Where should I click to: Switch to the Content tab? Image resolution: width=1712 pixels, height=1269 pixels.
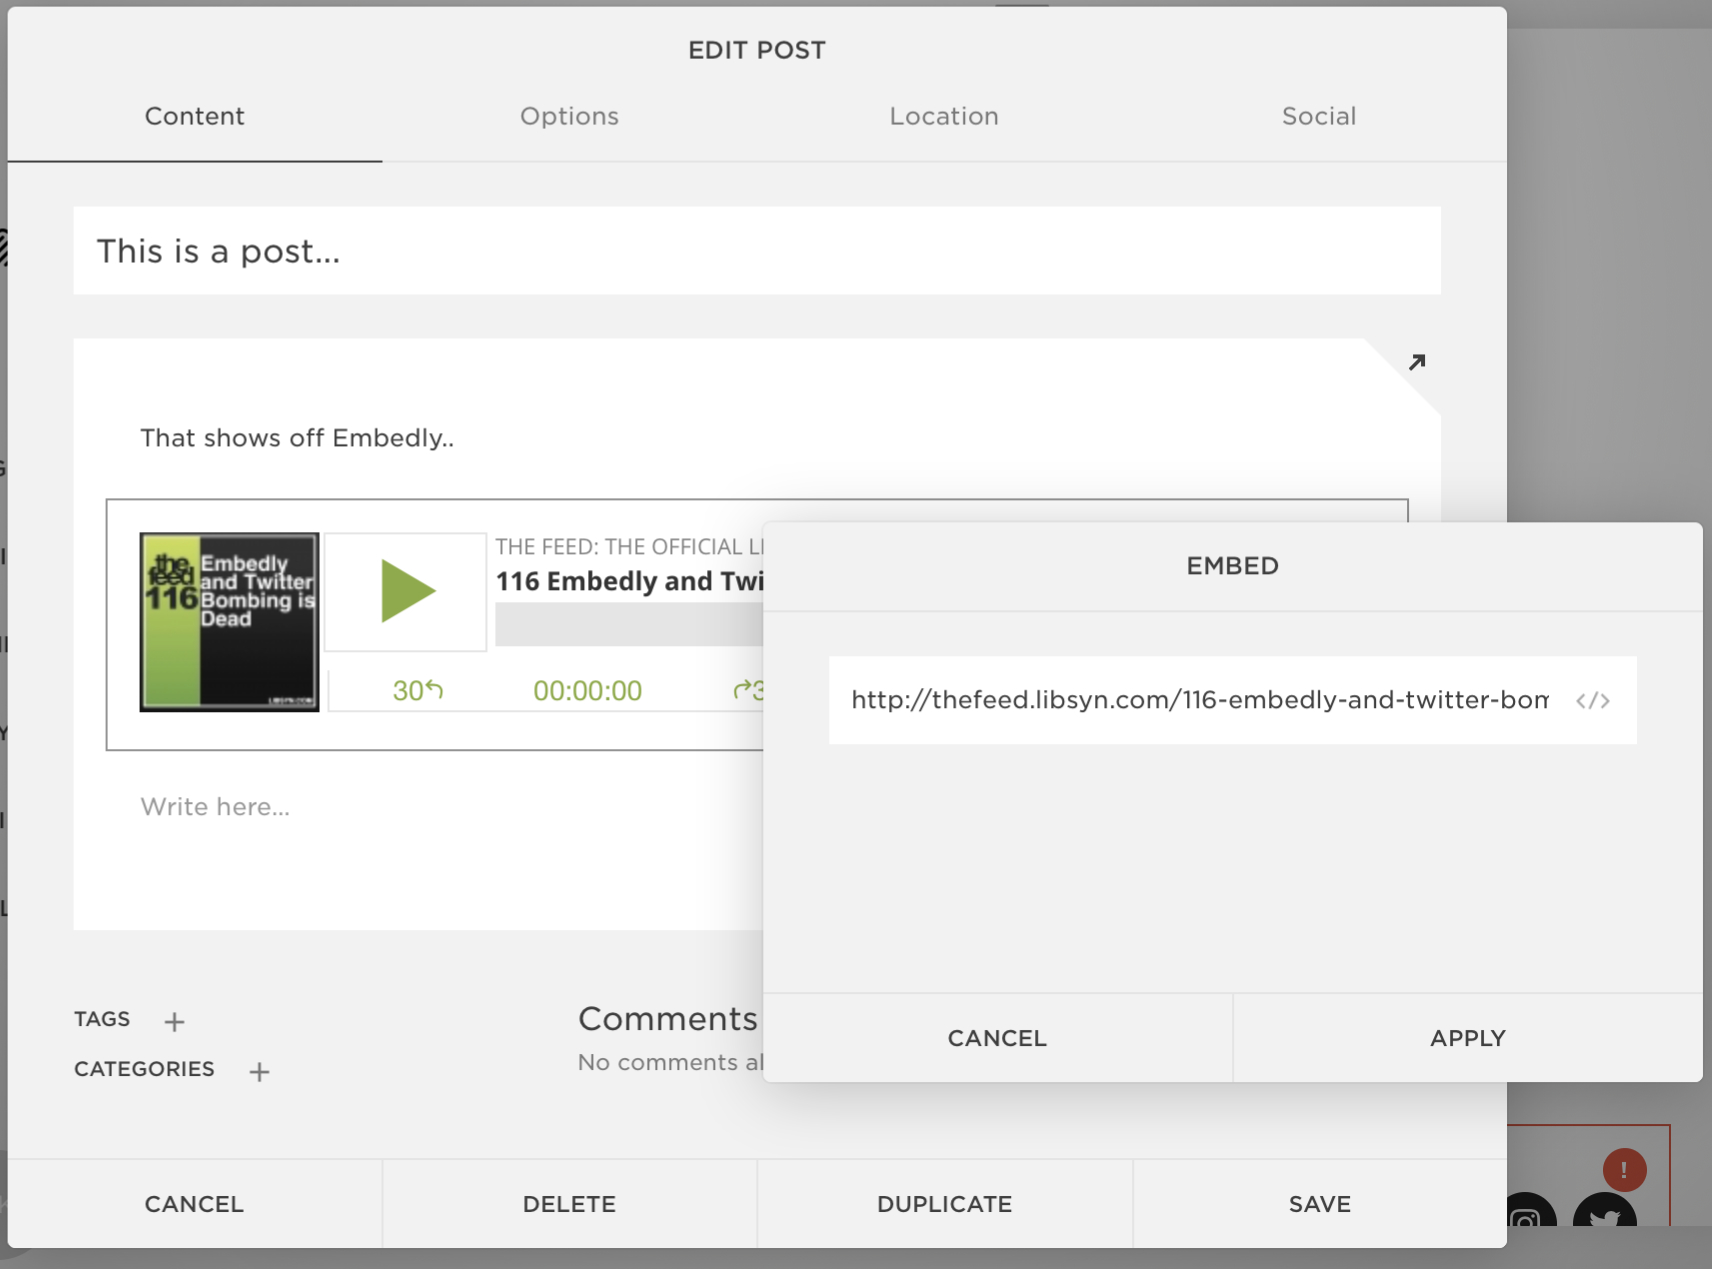pyautogui.click(x=195, y=116)
